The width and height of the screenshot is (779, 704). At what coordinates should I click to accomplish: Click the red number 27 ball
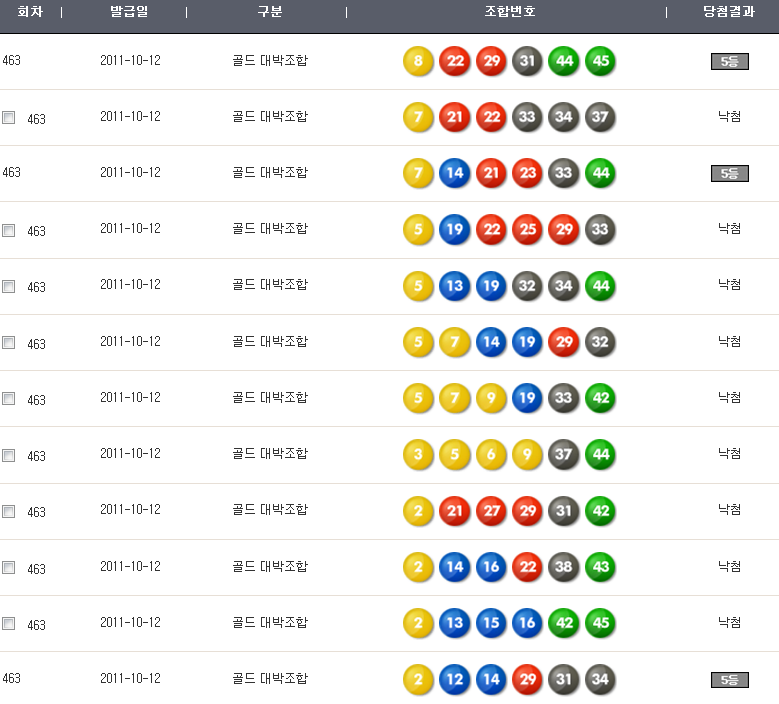(x=491, y=511)
